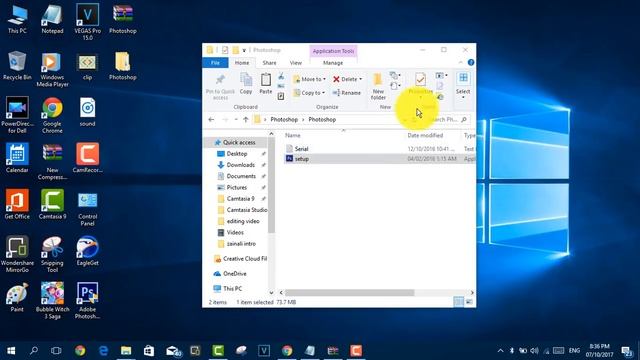
Task: Click the History icon in ribbon
Action: (x=440, y=97)
